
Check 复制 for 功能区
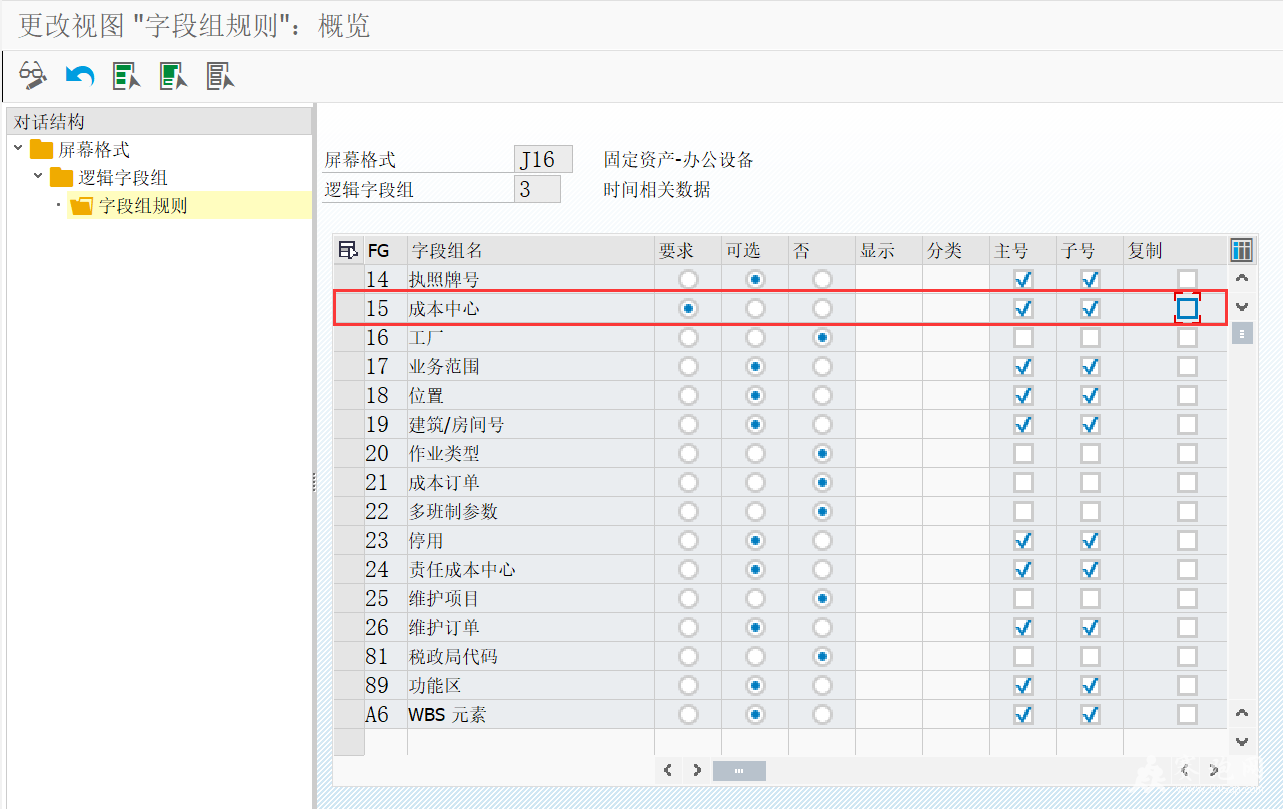(1187, 685)
